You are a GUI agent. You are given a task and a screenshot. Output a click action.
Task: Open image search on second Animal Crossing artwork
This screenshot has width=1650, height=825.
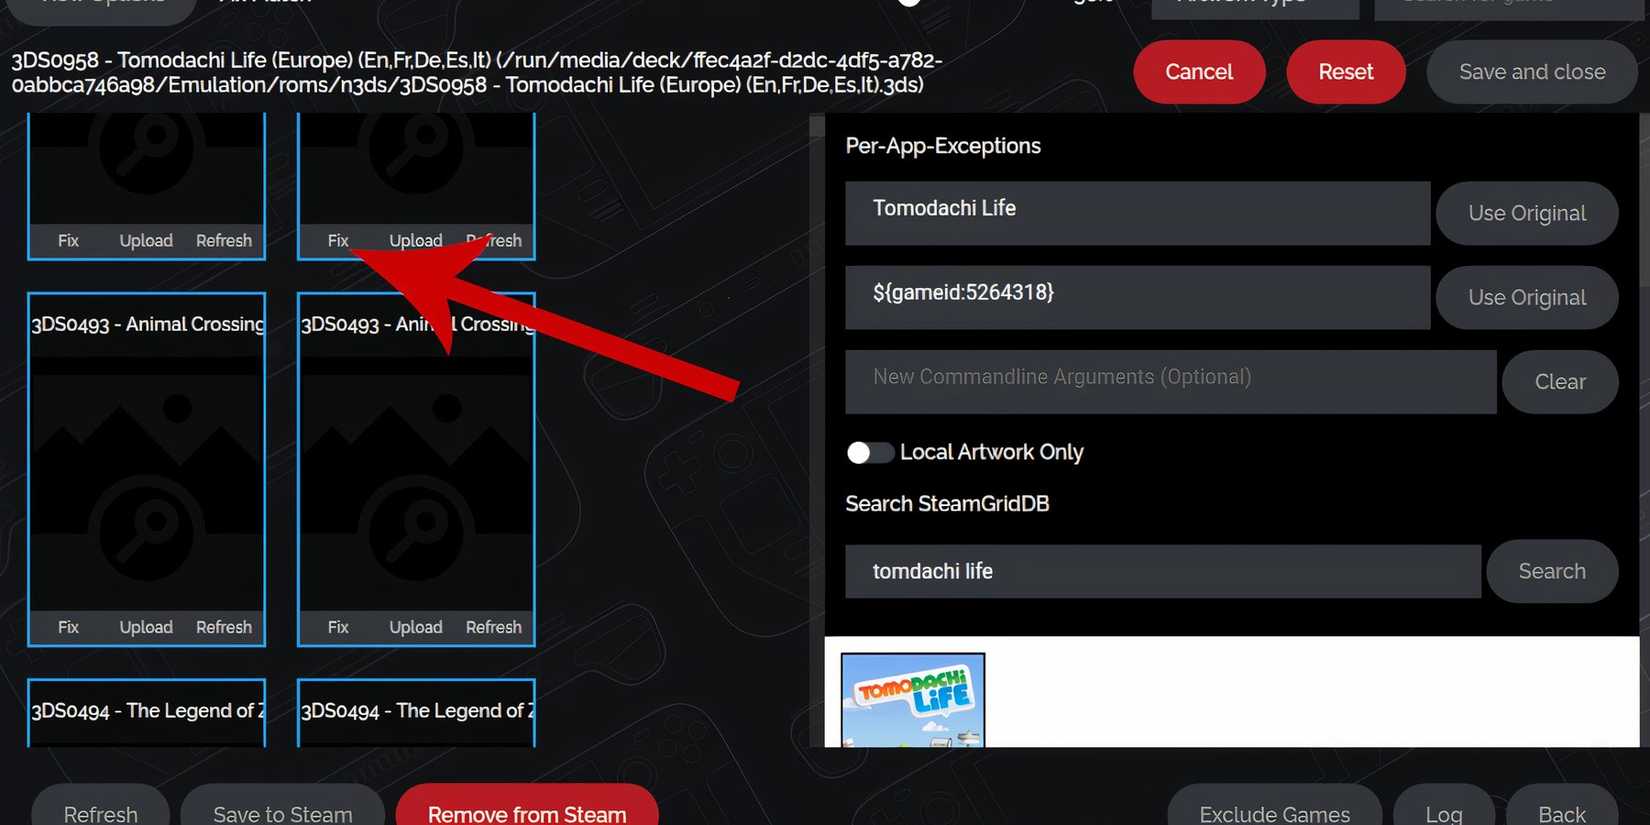416,530
